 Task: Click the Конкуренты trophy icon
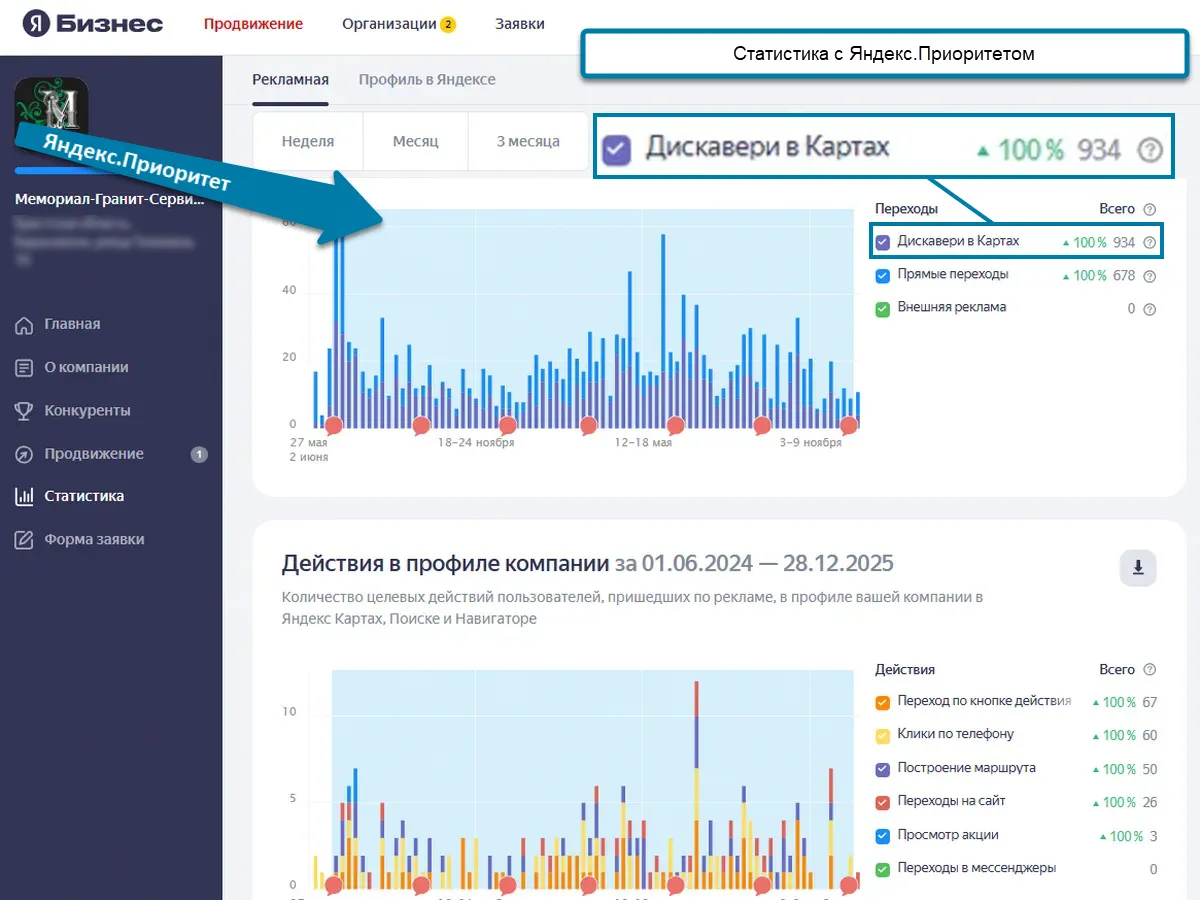pos(25,411)
